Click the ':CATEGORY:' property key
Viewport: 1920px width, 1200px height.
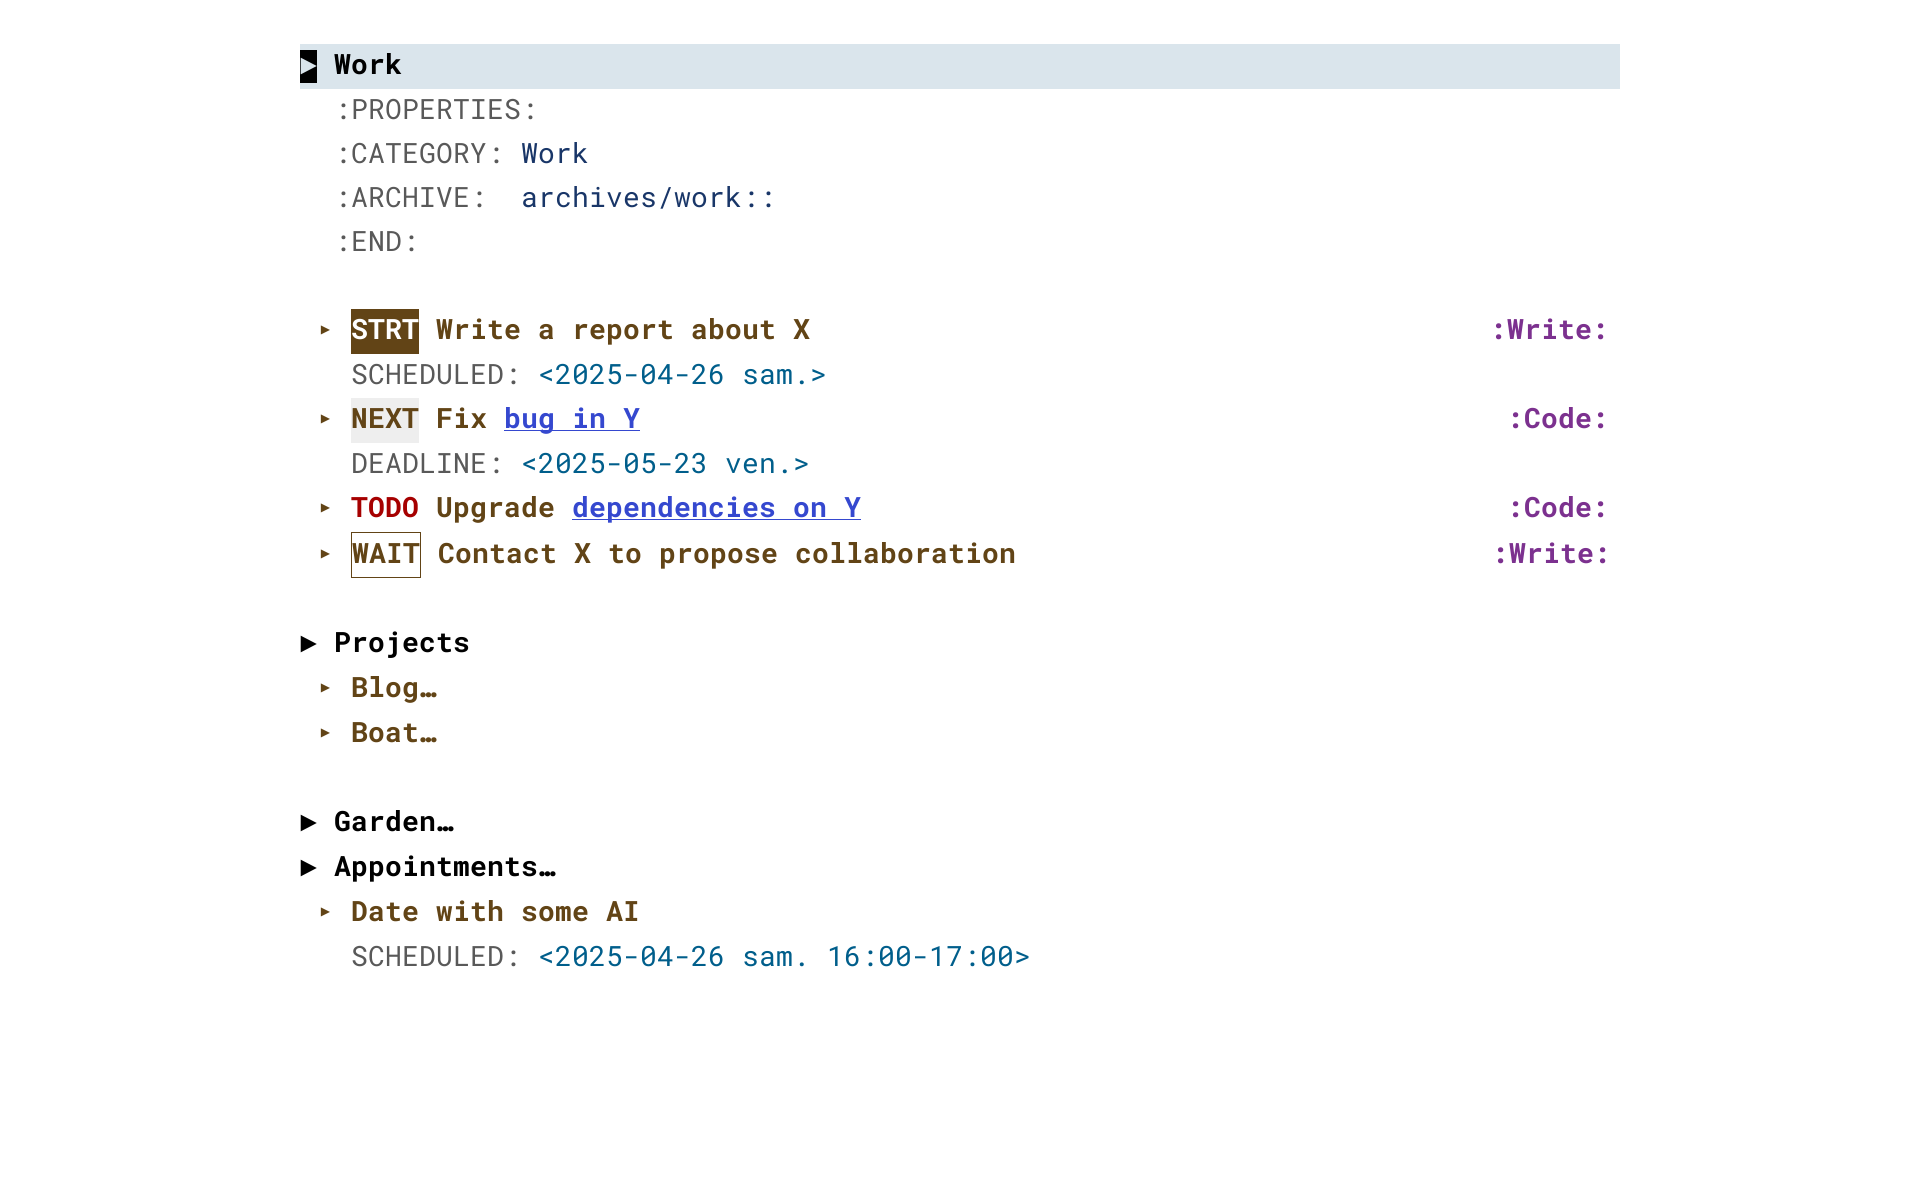420,155
